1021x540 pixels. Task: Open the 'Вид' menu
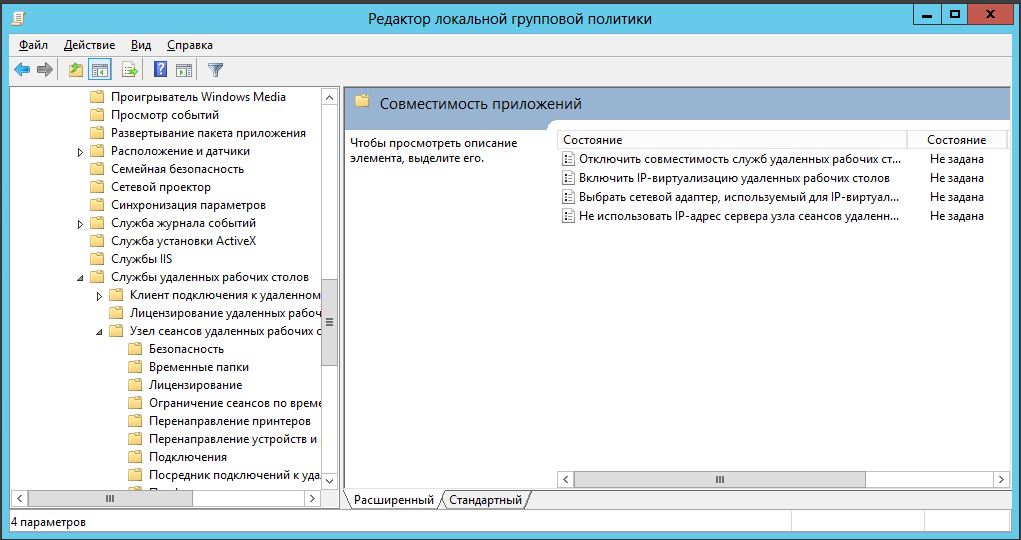click(x=141, y=45)
